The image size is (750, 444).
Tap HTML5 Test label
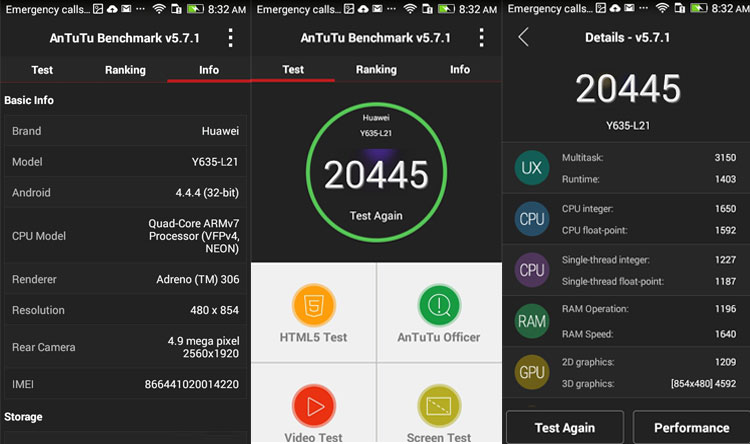click(314, 337)
